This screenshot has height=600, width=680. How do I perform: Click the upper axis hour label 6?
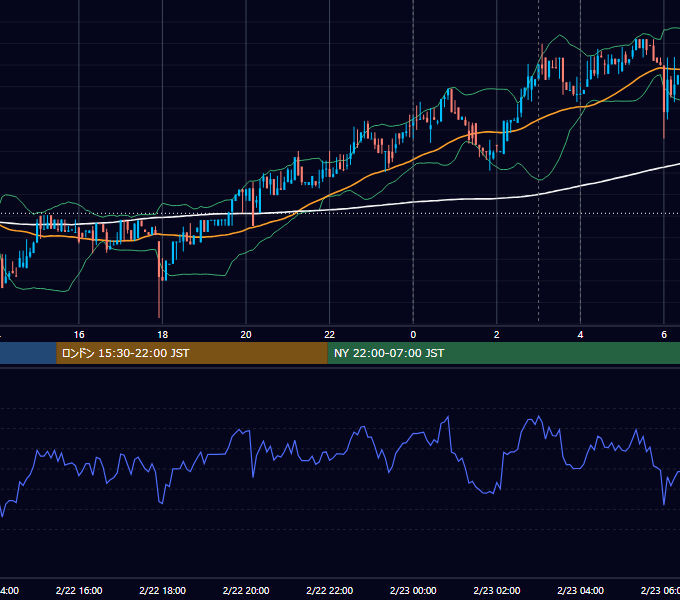click(x=664, y=335)
